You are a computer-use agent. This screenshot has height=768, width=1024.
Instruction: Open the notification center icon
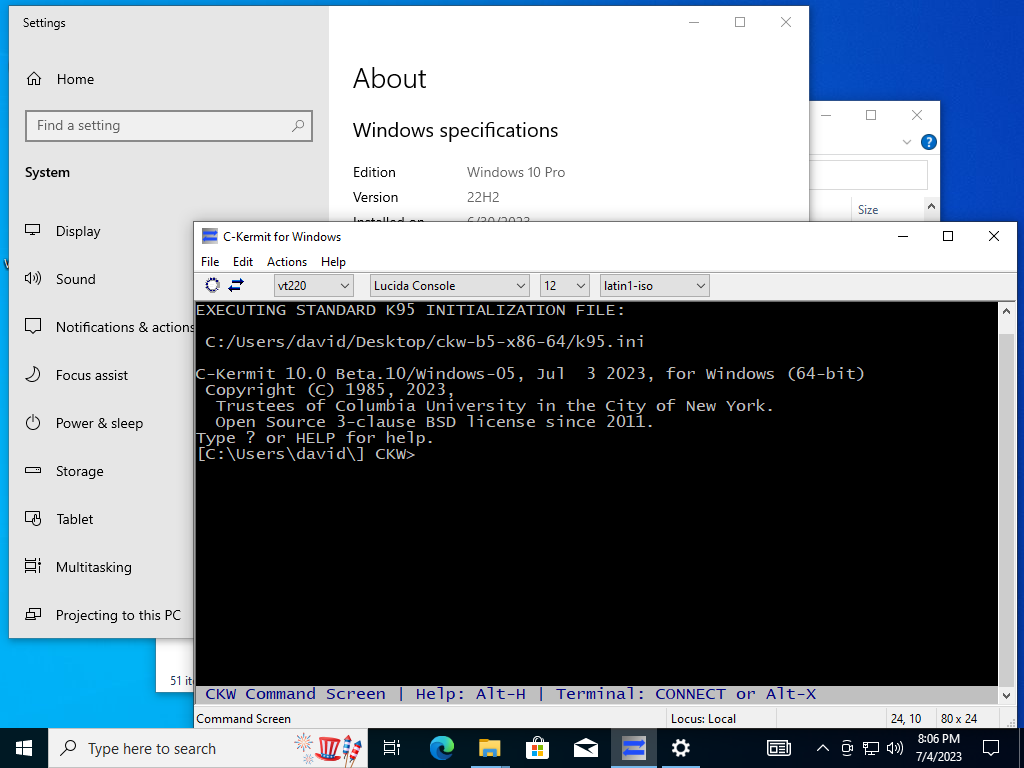pyautogui.click(x=991, y=748)
